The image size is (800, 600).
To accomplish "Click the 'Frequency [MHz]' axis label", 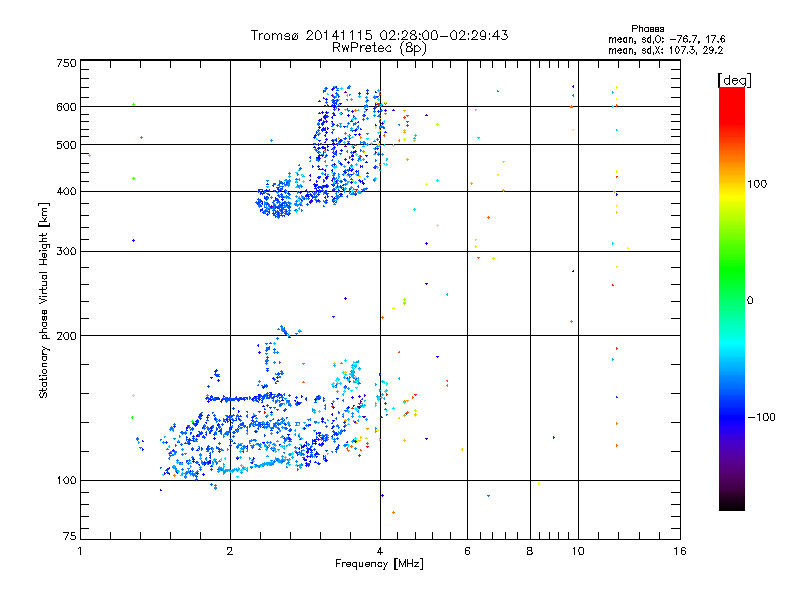I will [x=379, y=564].
